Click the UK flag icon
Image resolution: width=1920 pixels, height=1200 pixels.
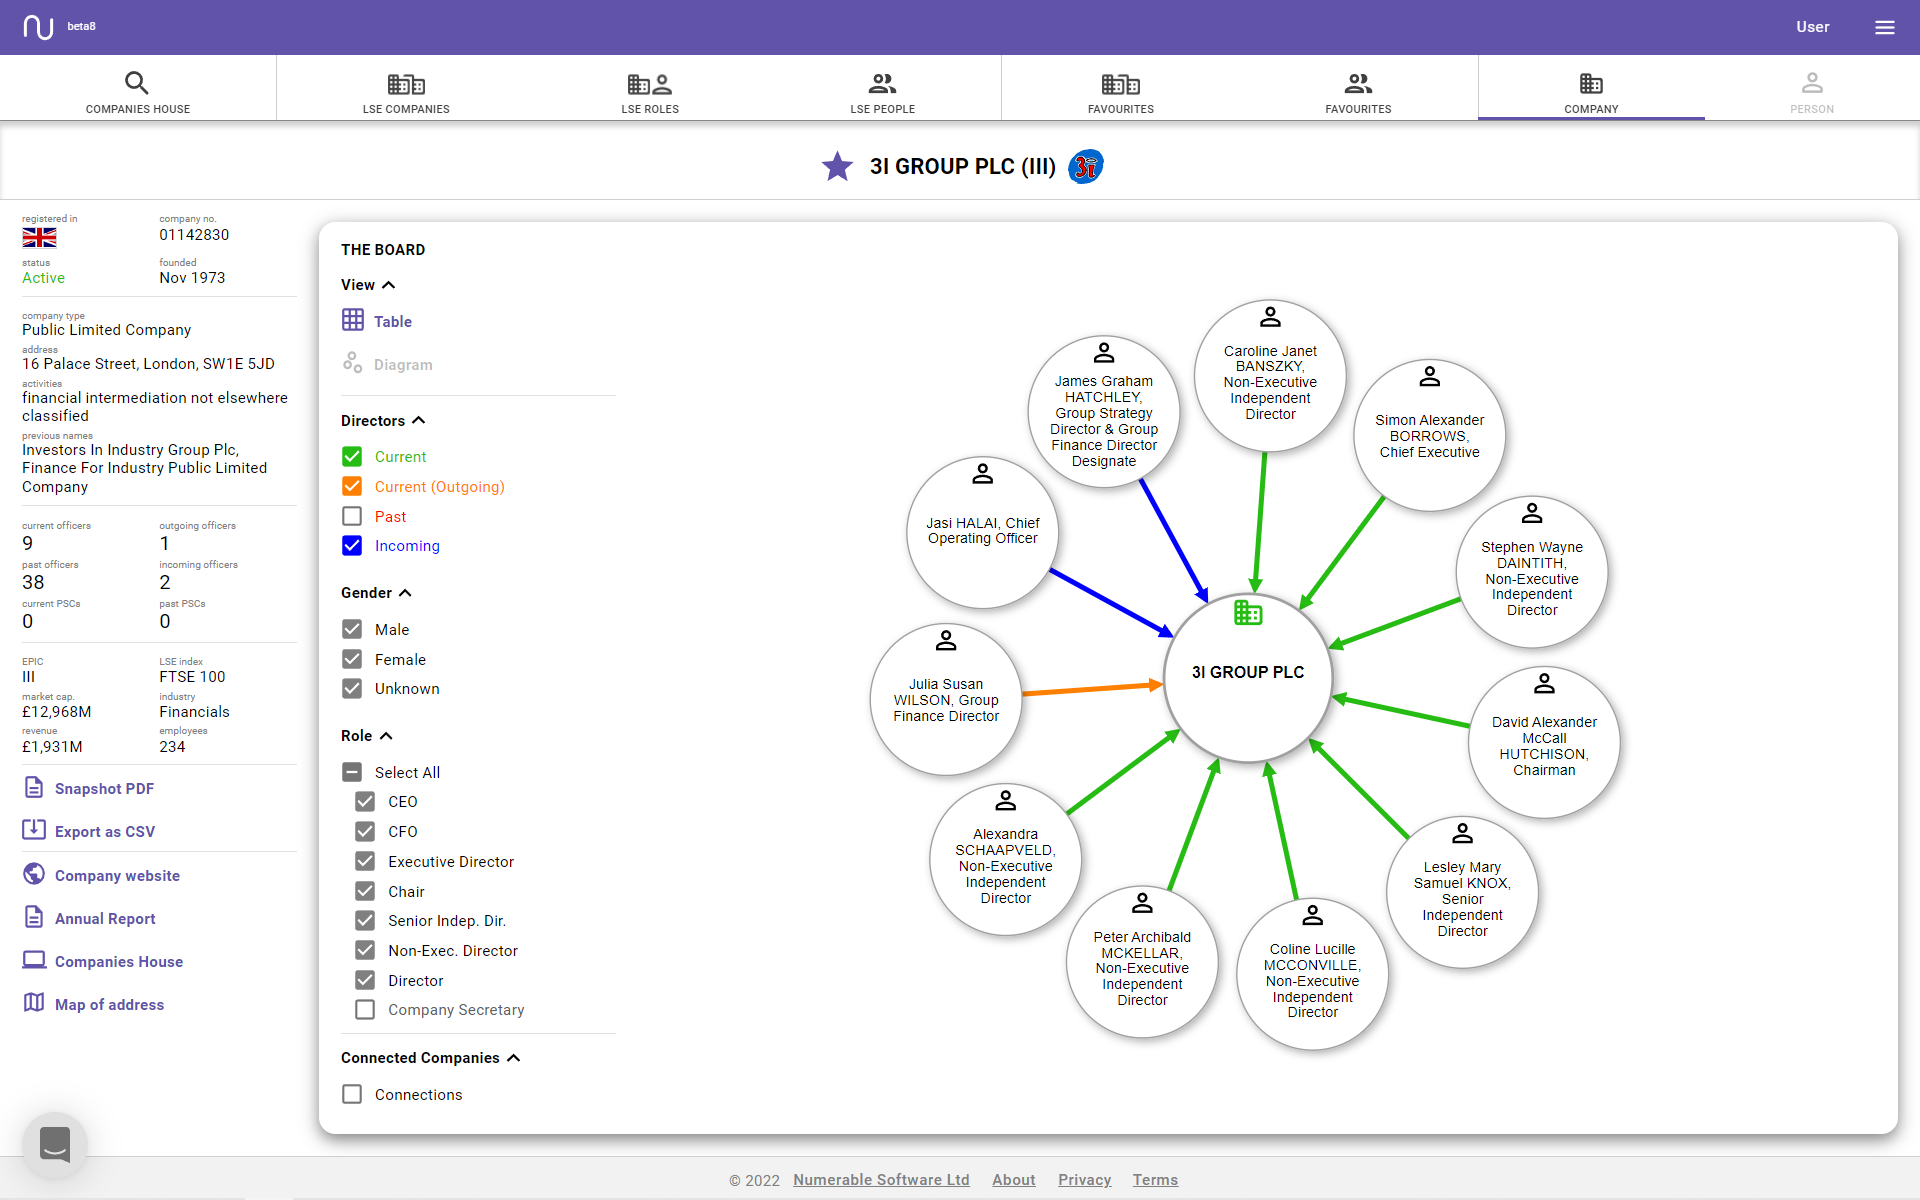tap(39, 237)
